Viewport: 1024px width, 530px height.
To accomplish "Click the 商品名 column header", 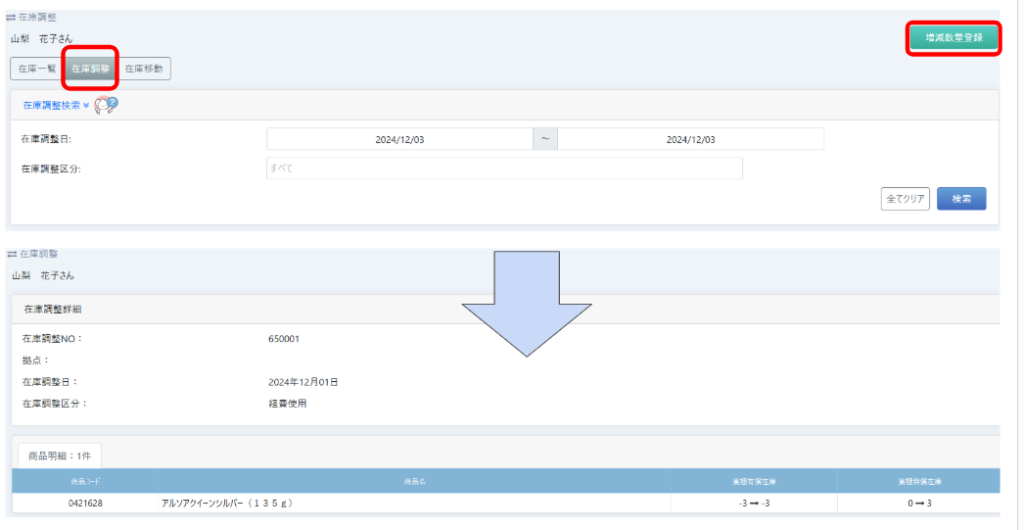I will tap(414, 481).
